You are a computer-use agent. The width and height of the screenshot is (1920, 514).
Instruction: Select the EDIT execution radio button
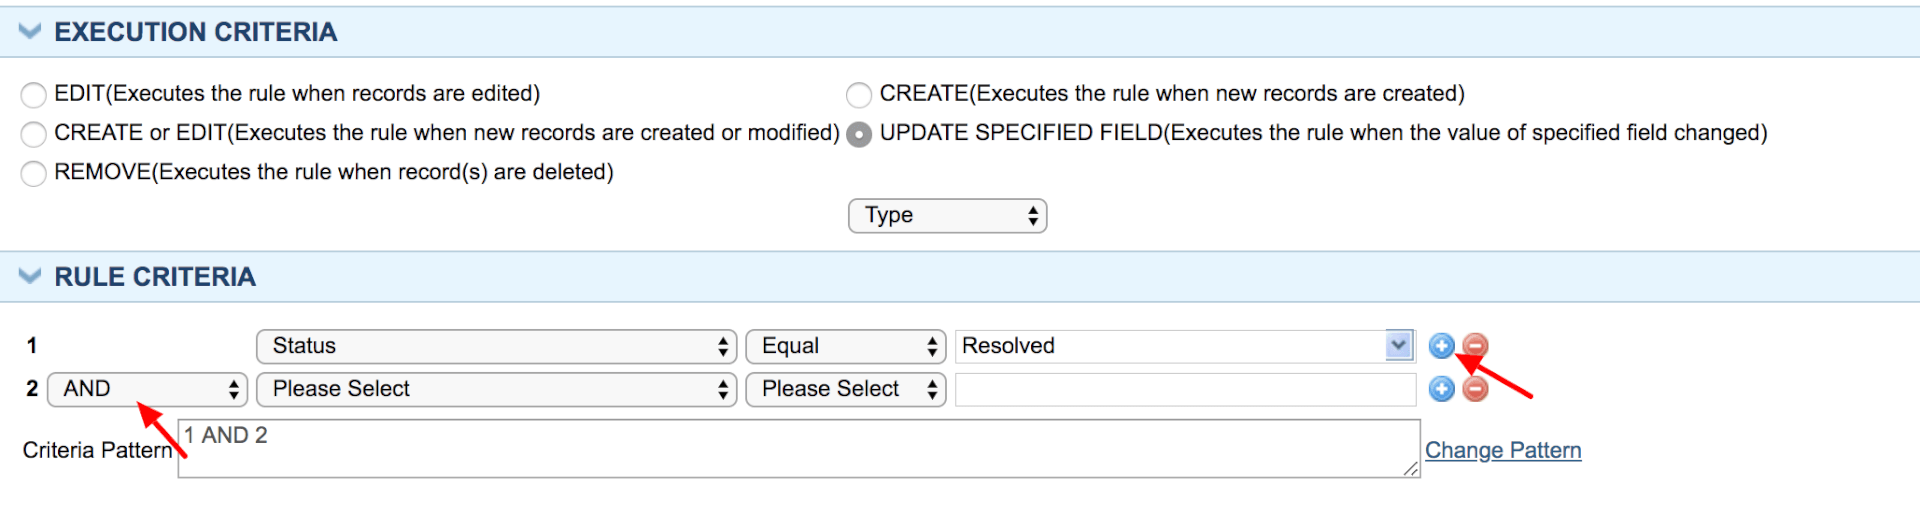[34, 95]
